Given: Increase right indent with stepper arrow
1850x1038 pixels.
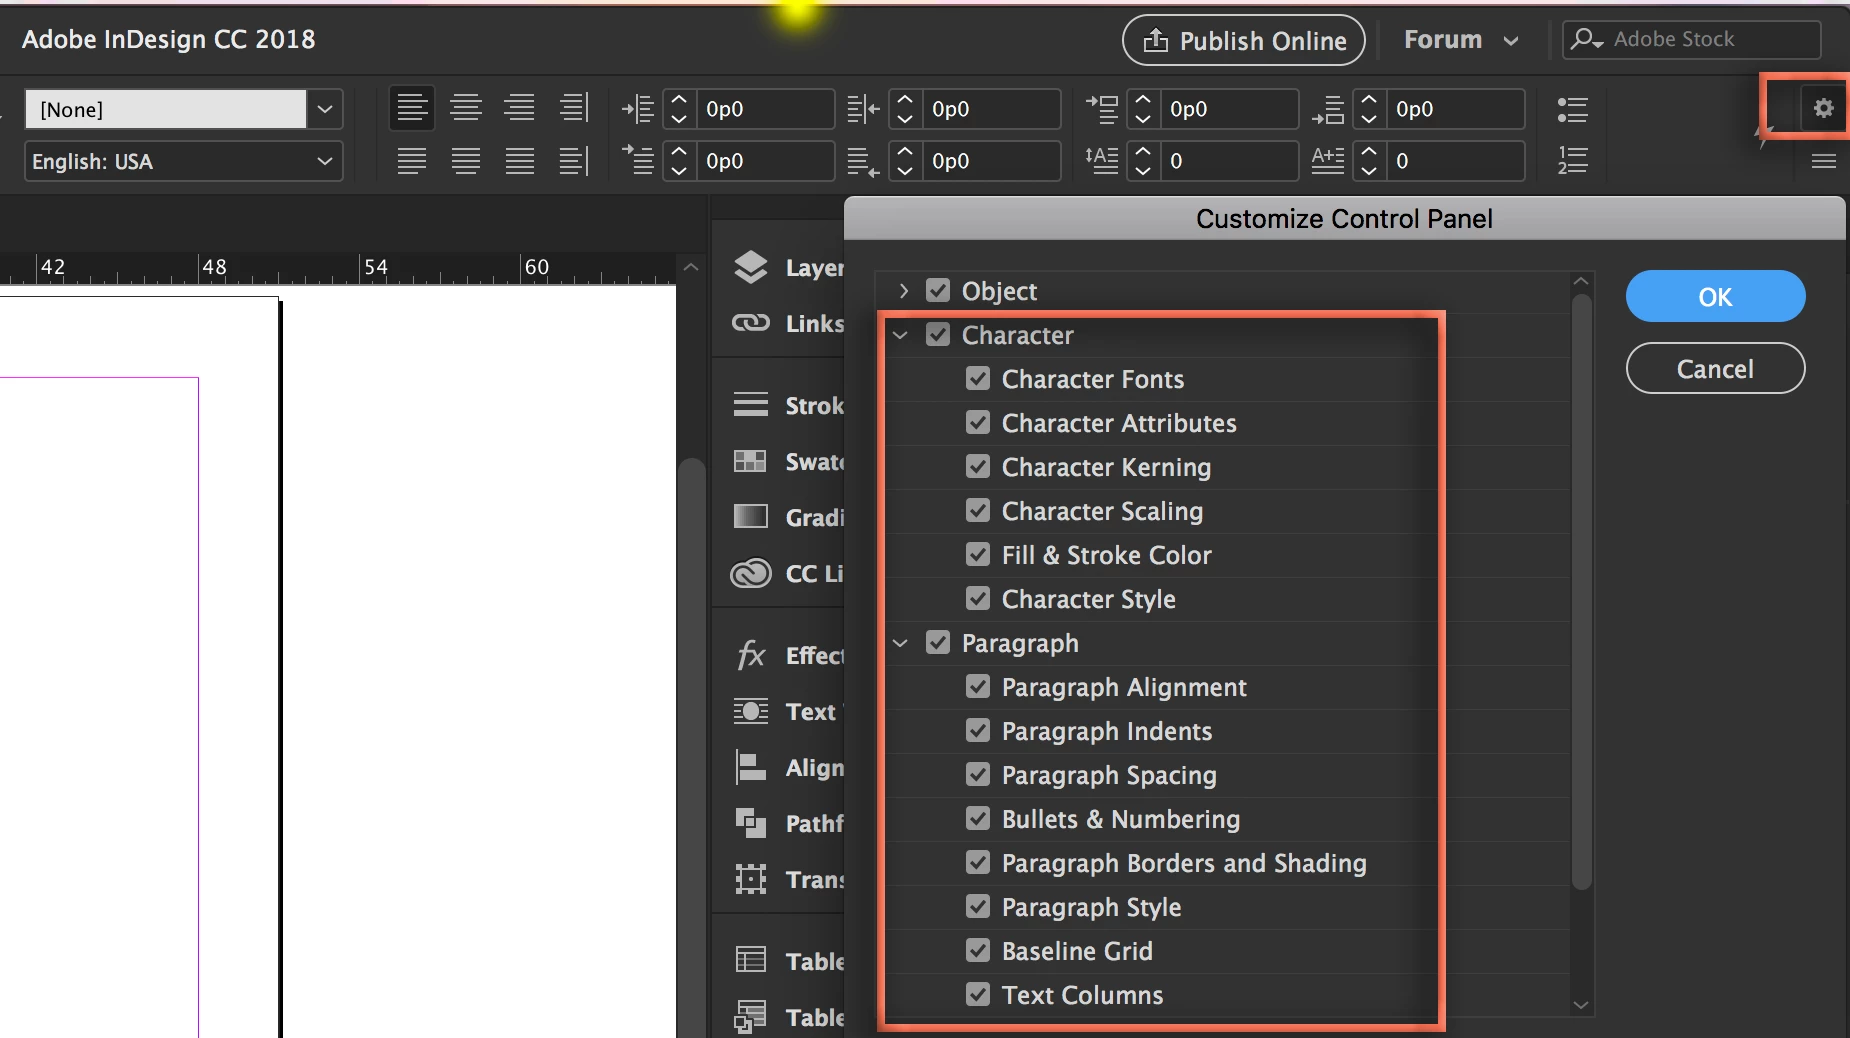Looking at the screenshot, I should (905, 100).
